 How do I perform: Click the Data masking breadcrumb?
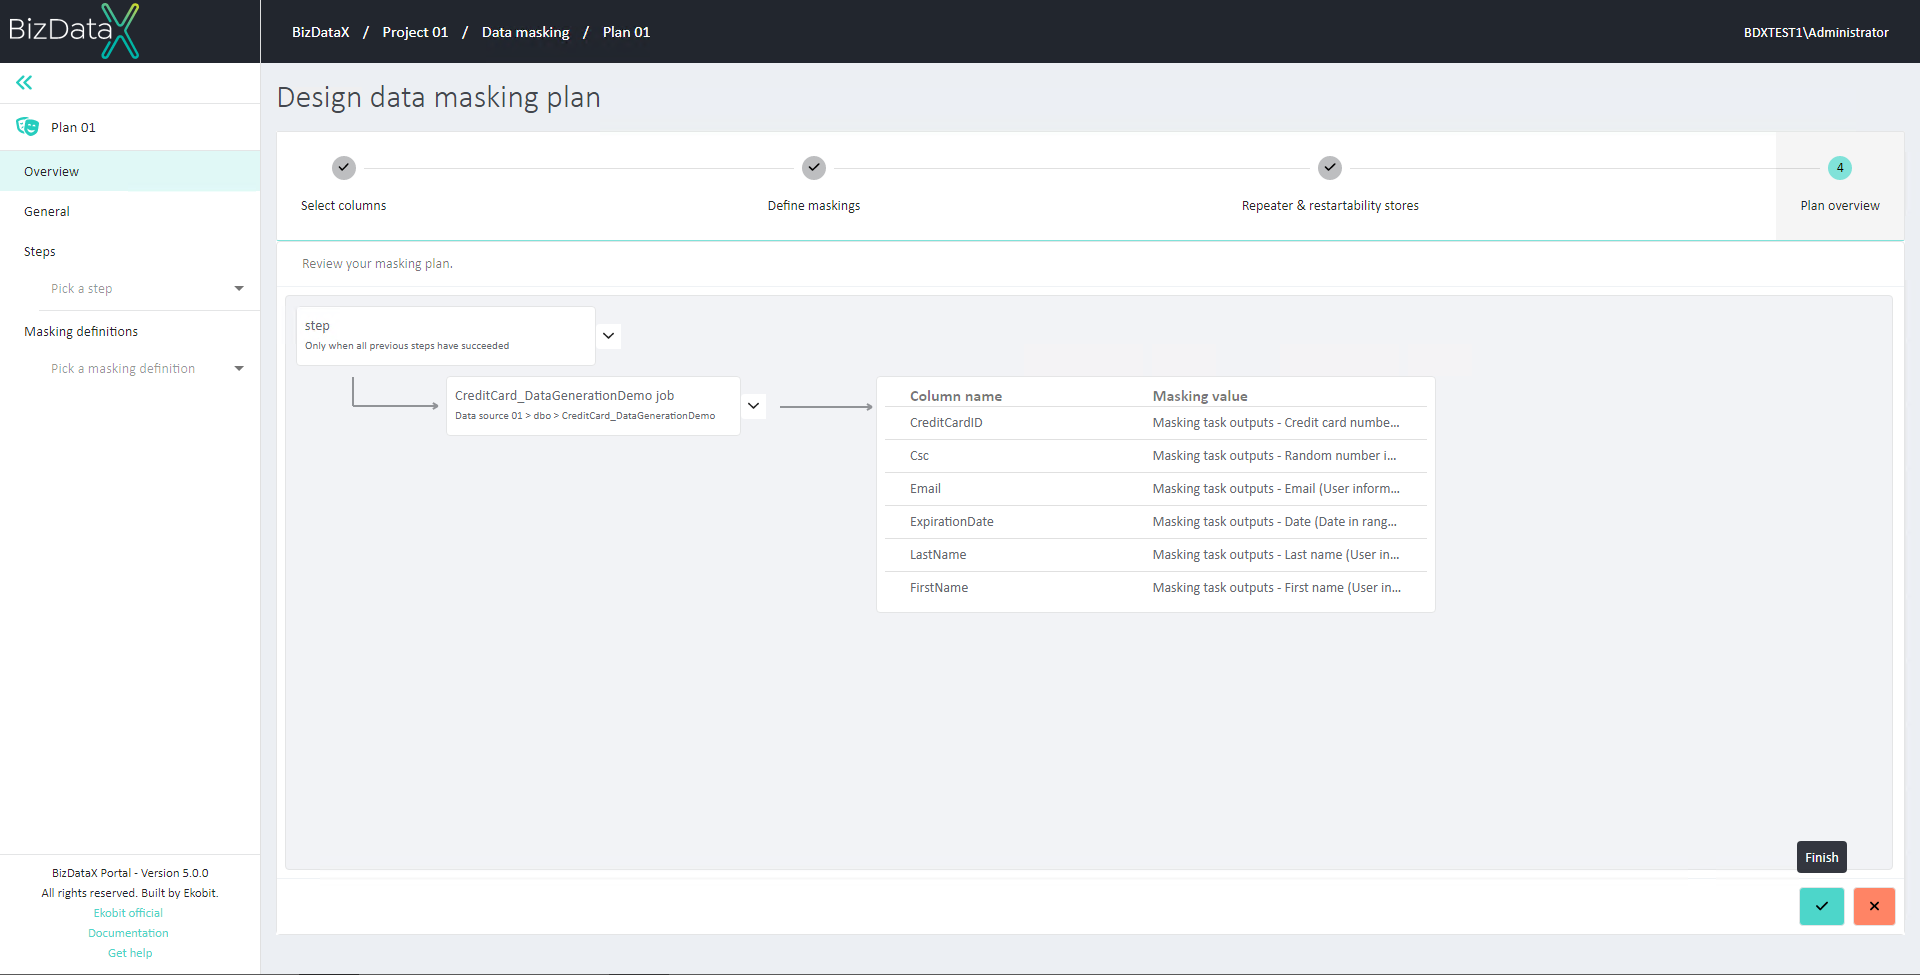(526, 32)
